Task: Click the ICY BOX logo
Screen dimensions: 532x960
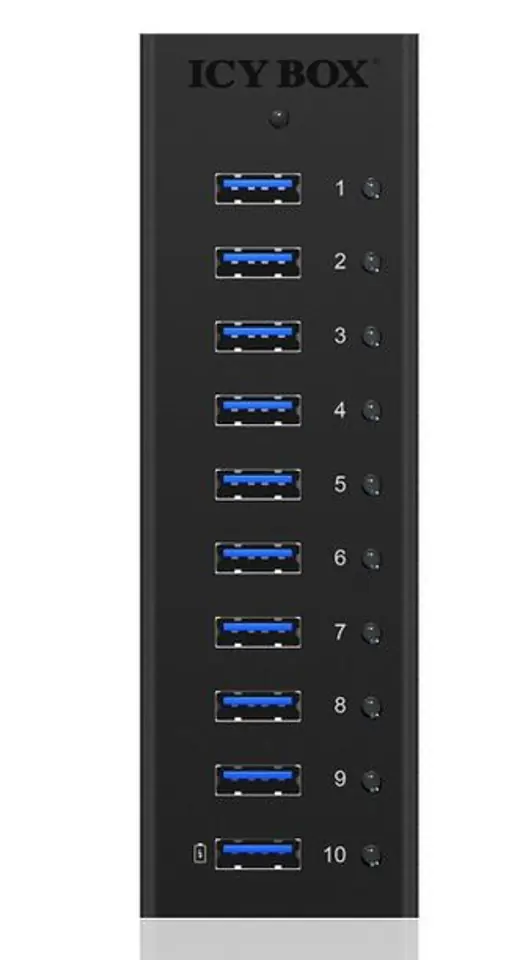Action: click(279, 74)
